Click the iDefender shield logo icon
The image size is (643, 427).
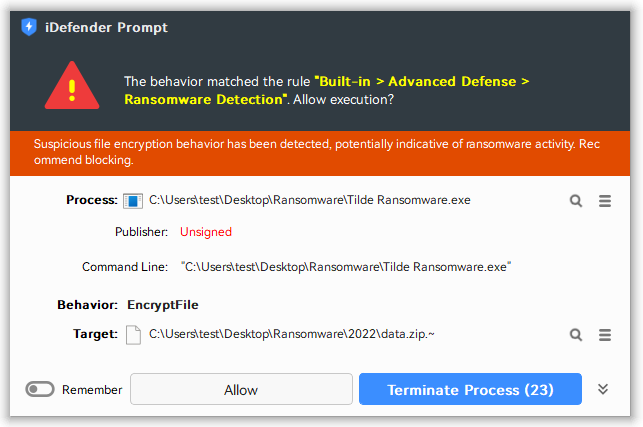pyautogui.click(x=28, y=27)
